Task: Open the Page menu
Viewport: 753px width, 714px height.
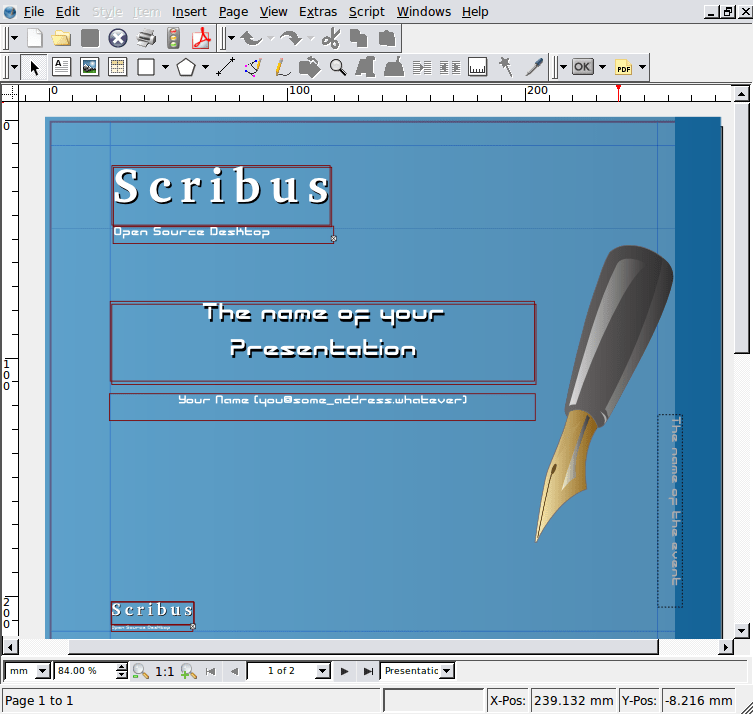Action: (233, 12)
